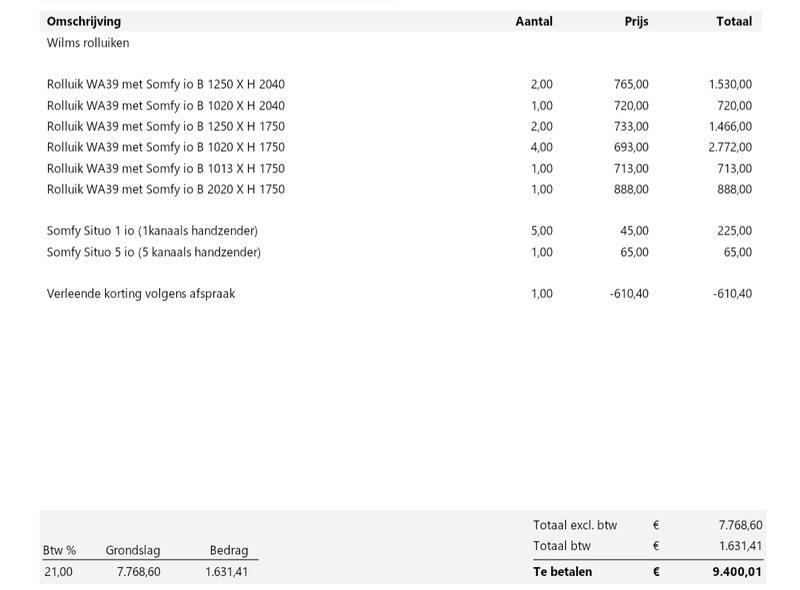800x590 pixels.
Task: Select the Somfy Situo 5 io line
Action: pyautogui.click(x=399, y=252)
